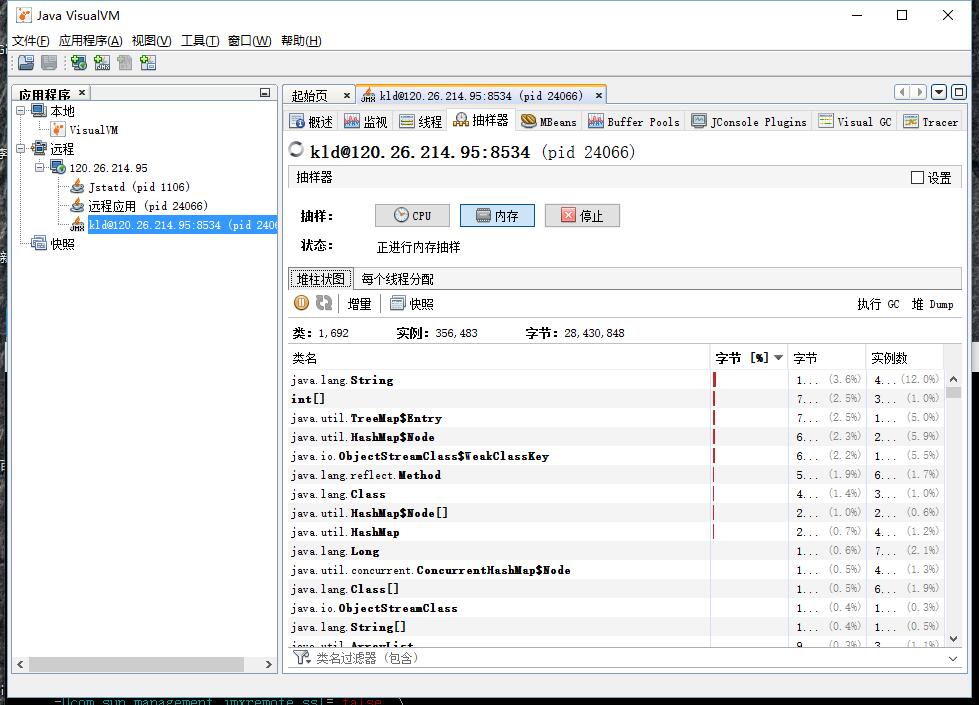Select the 抽样器 tab

pyautogui.click(x=481, y=121)
